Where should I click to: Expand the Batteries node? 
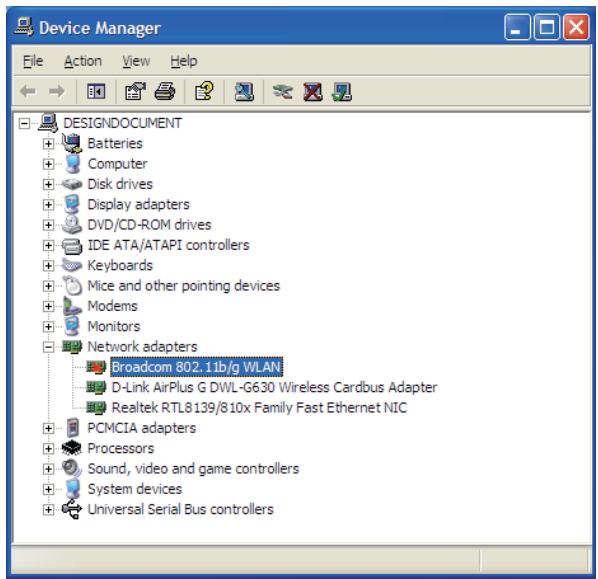(x=48, y=144)
